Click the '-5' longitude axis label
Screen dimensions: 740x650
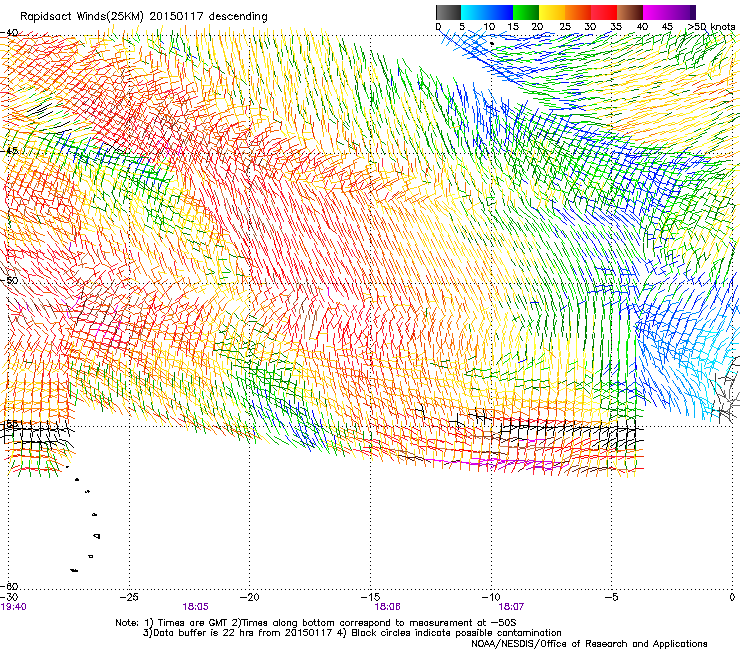[x=612, y=598]
